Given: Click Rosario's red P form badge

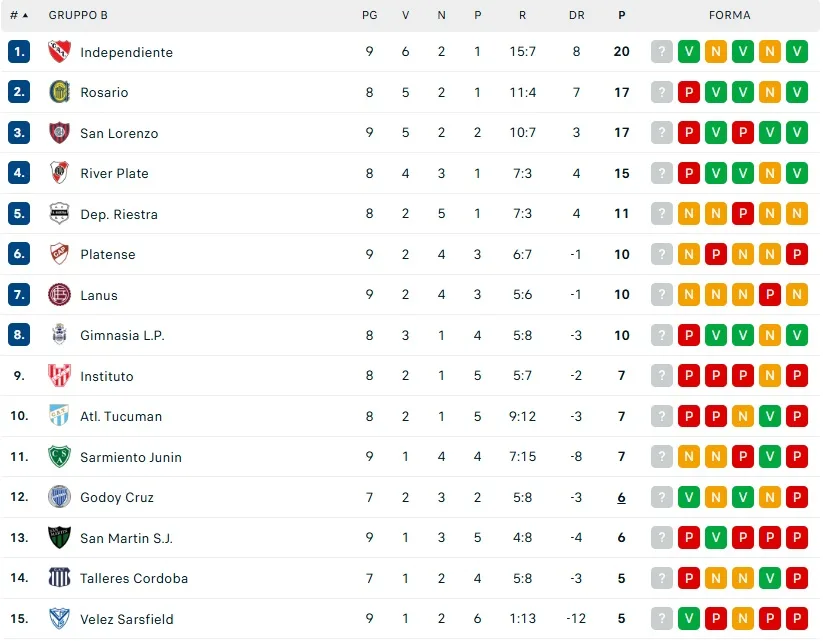Looking at the screenshot, I should point(688,92).
